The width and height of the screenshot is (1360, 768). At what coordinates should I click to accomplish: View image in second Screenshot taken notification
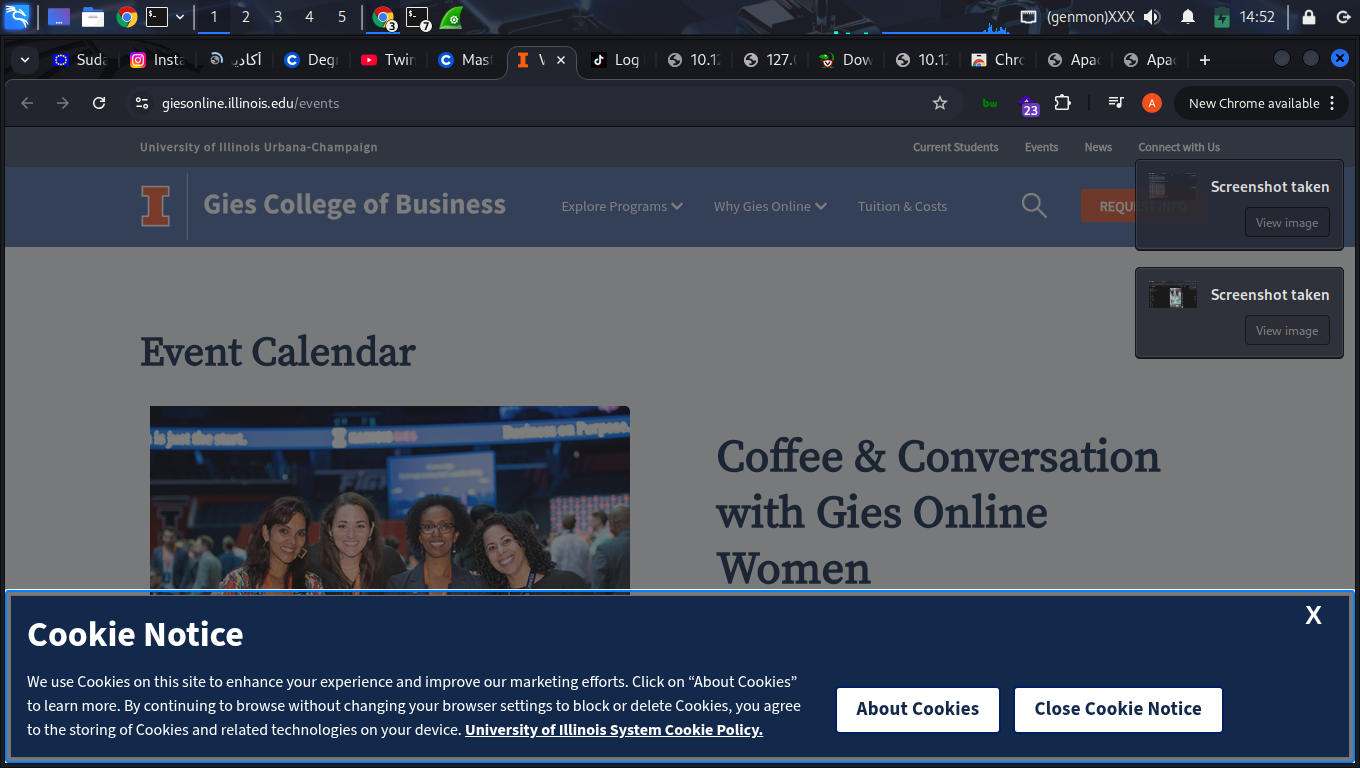pyautogui.click(x=1287, y=331)
